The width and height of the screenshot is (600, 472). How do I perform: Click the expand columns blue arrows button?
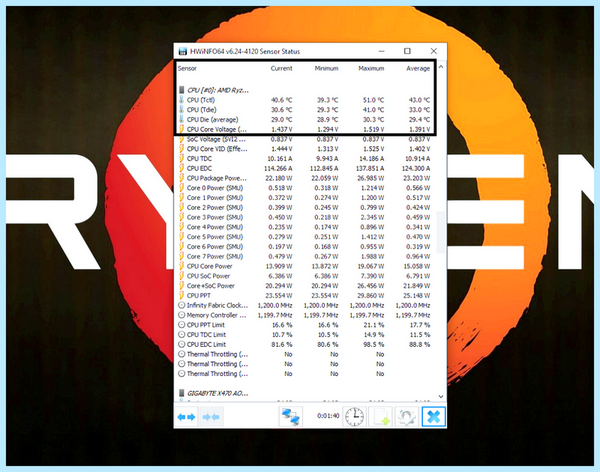(x=186, y=417)
